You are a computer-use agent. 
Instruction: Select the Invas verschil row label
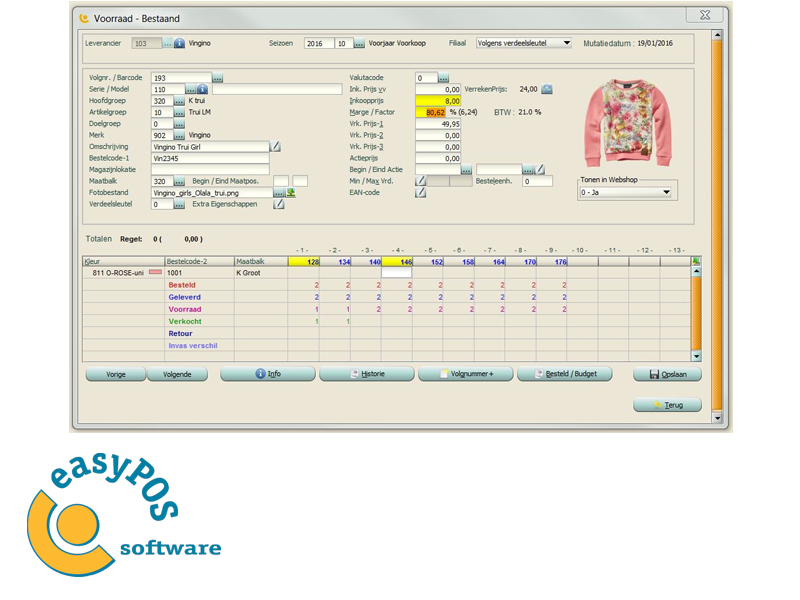click(193, 346)
